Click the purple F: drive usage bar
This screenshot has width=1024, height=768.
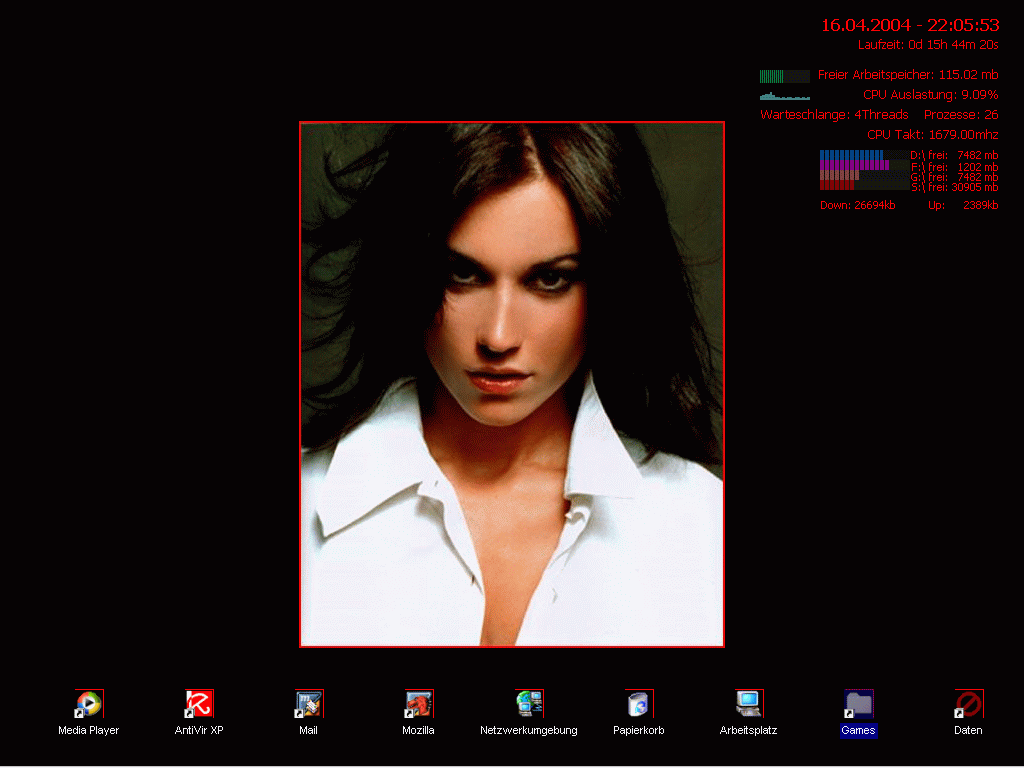point(854,165)
